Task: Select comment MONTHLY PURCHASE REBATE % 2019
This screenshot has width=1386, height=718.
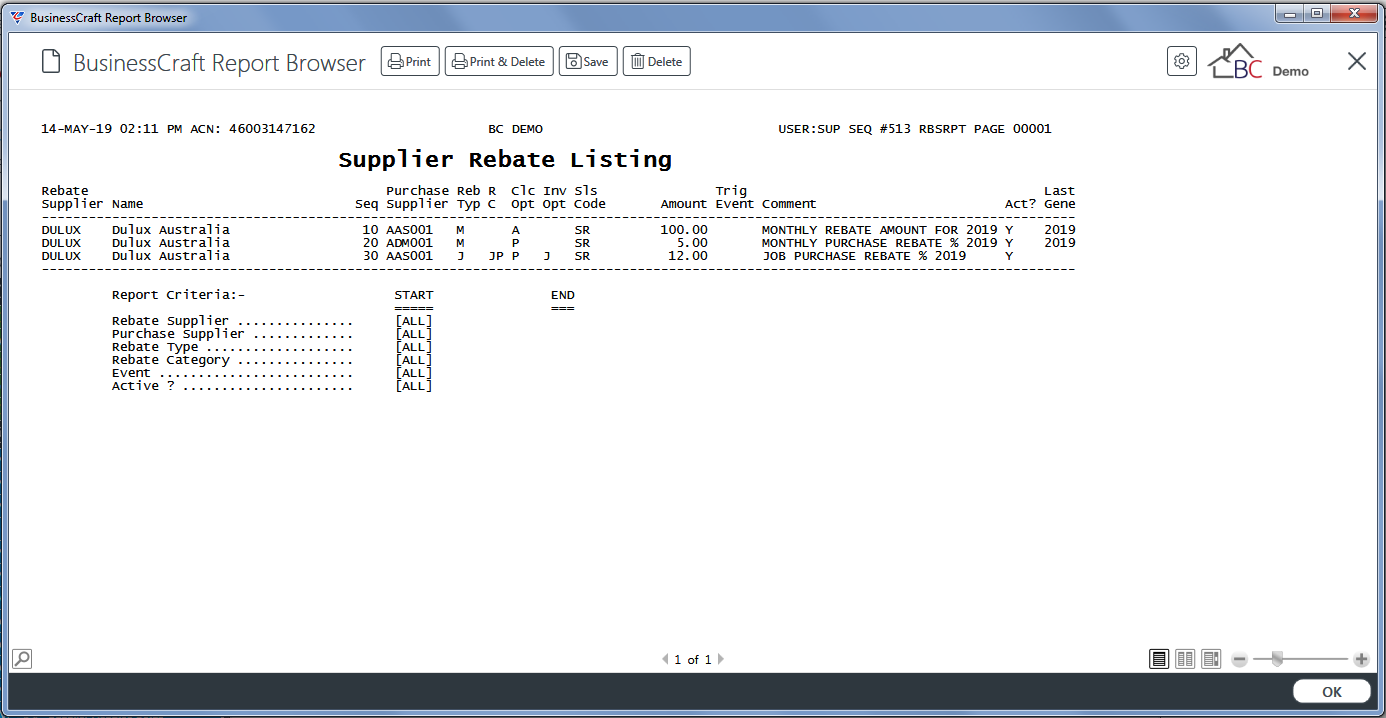Action: (880, 243)
